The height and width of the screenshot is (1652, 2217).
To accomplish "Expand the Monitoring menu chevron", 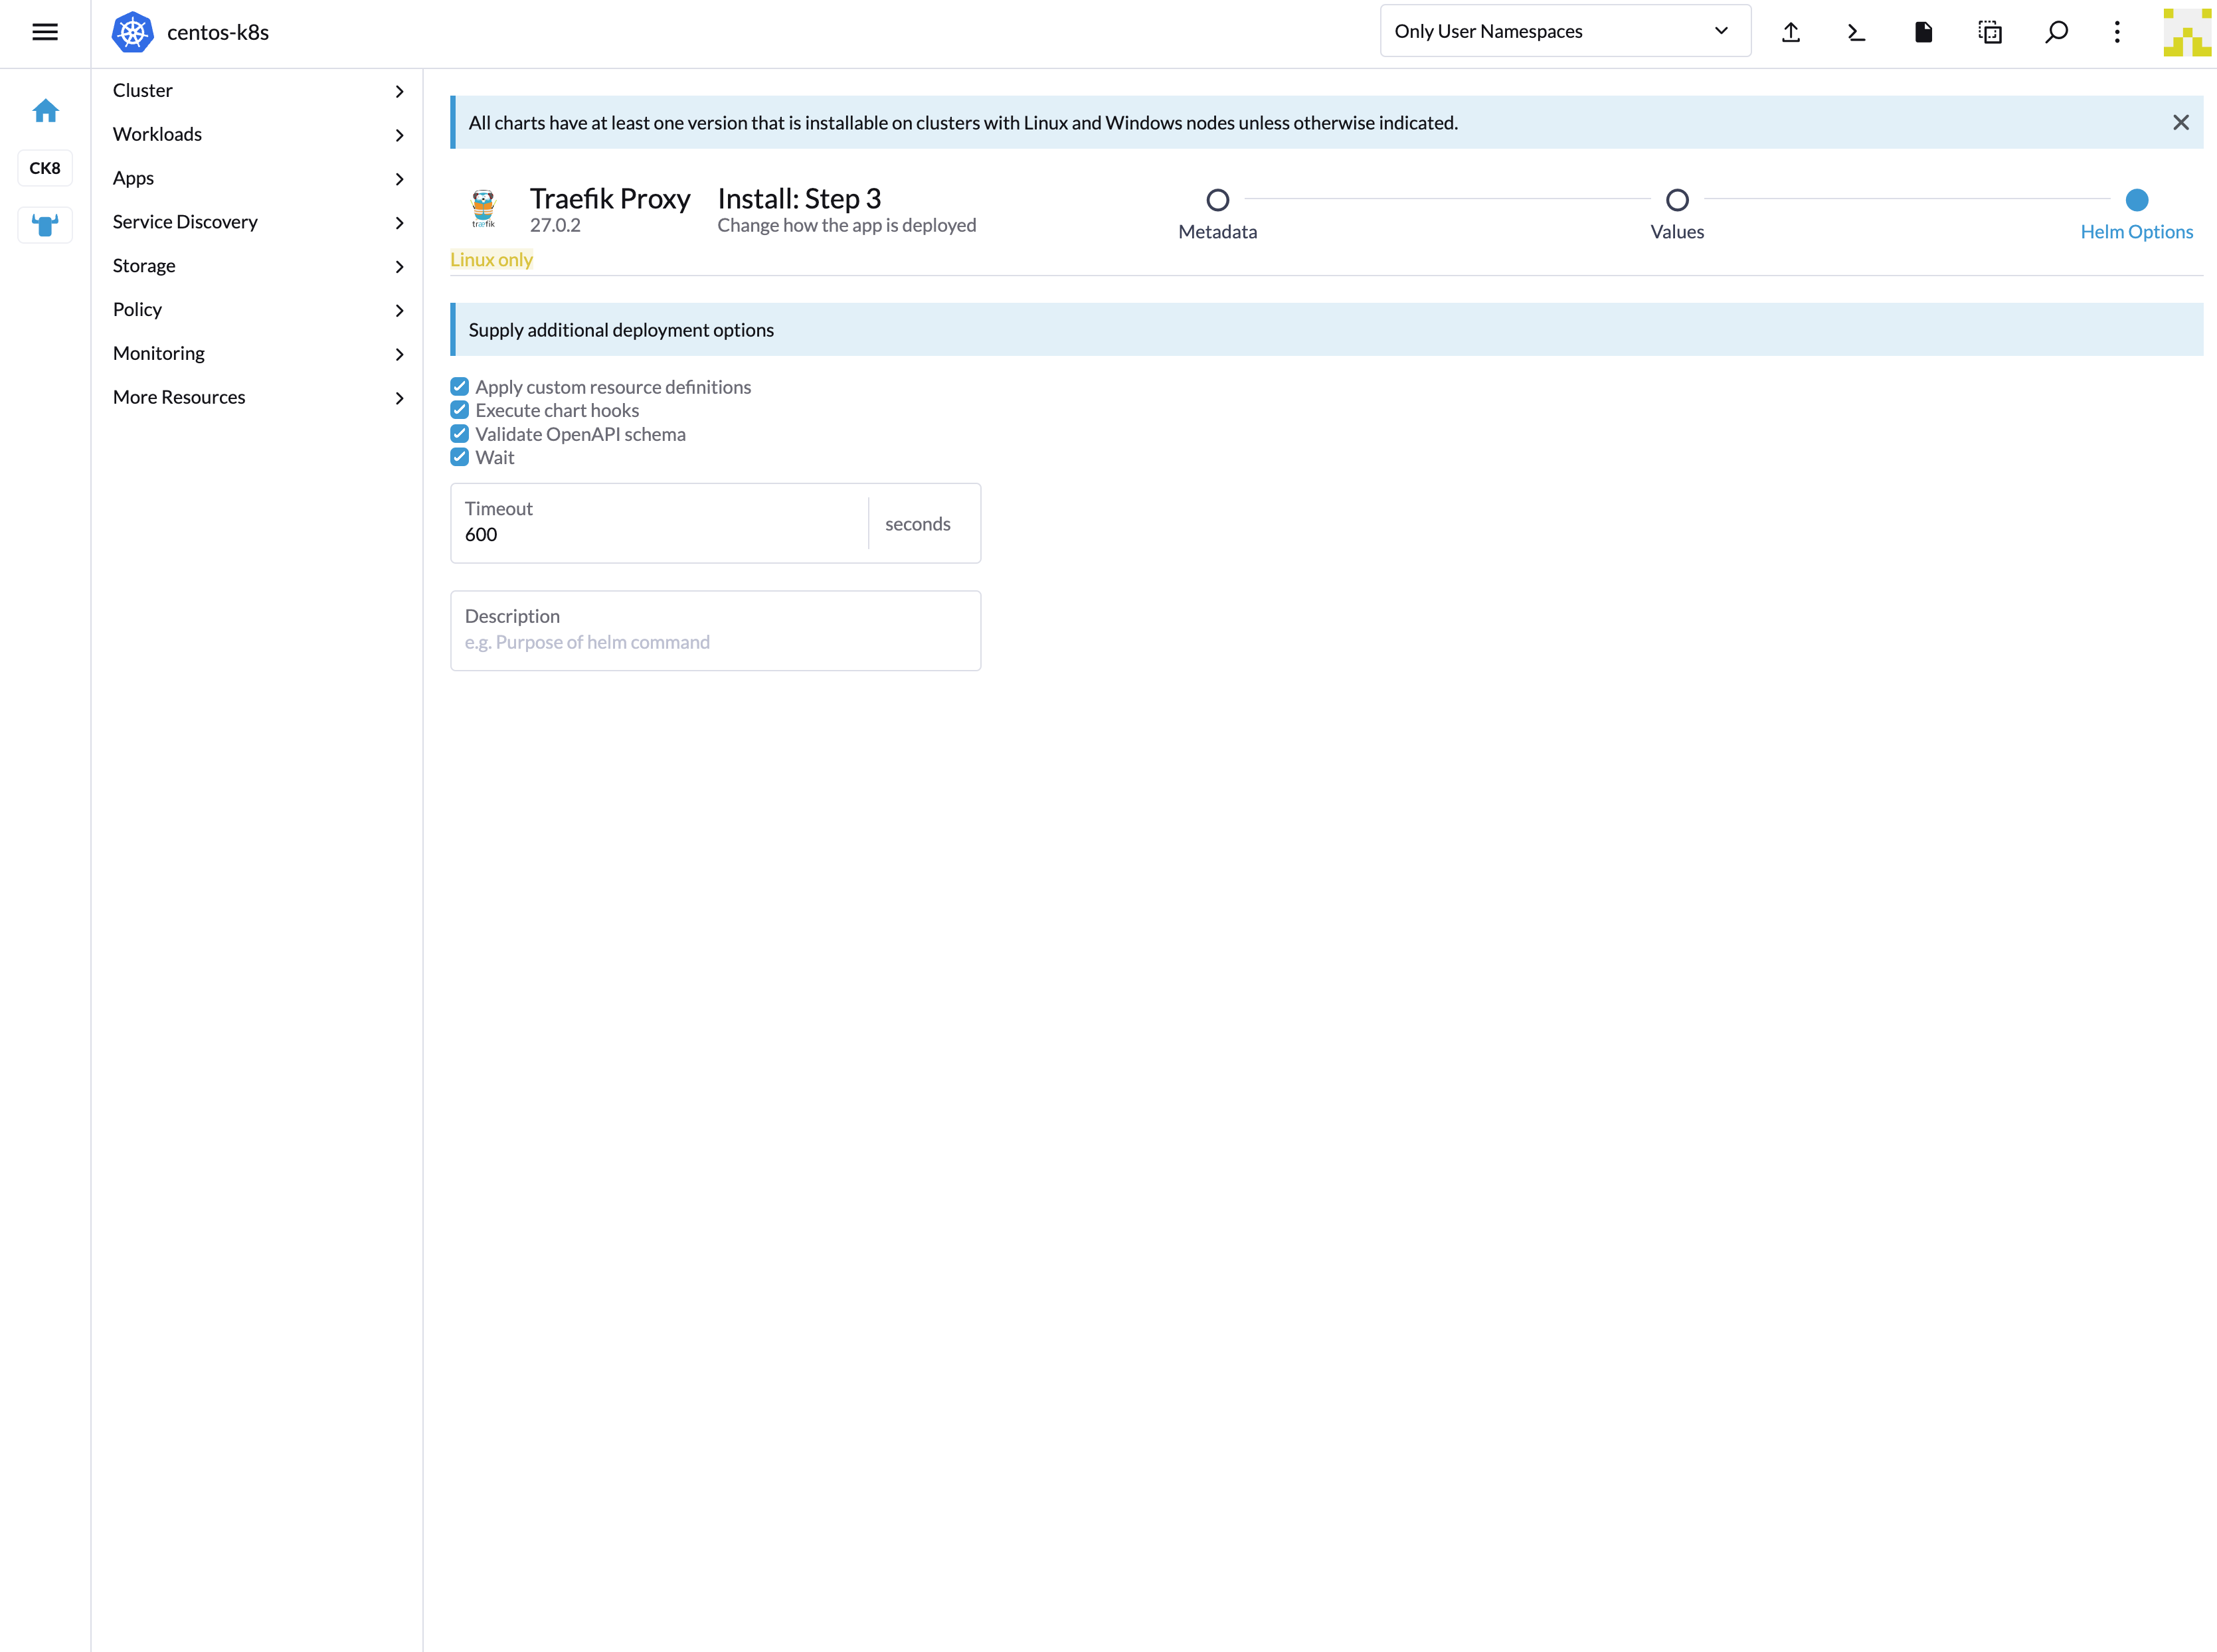I will pos(399,354).
